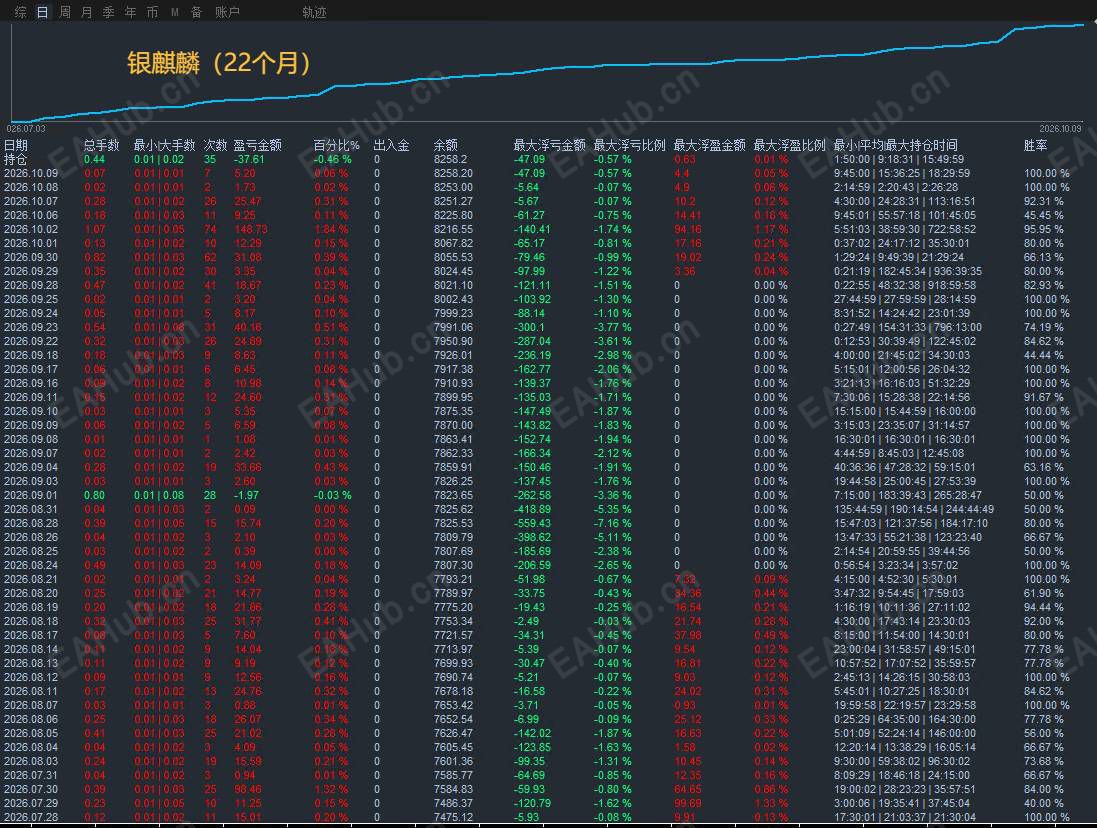Click the -559.43 max floating loss value
Viewport: 1097px width, 828px height.
[x=532, y=522]
